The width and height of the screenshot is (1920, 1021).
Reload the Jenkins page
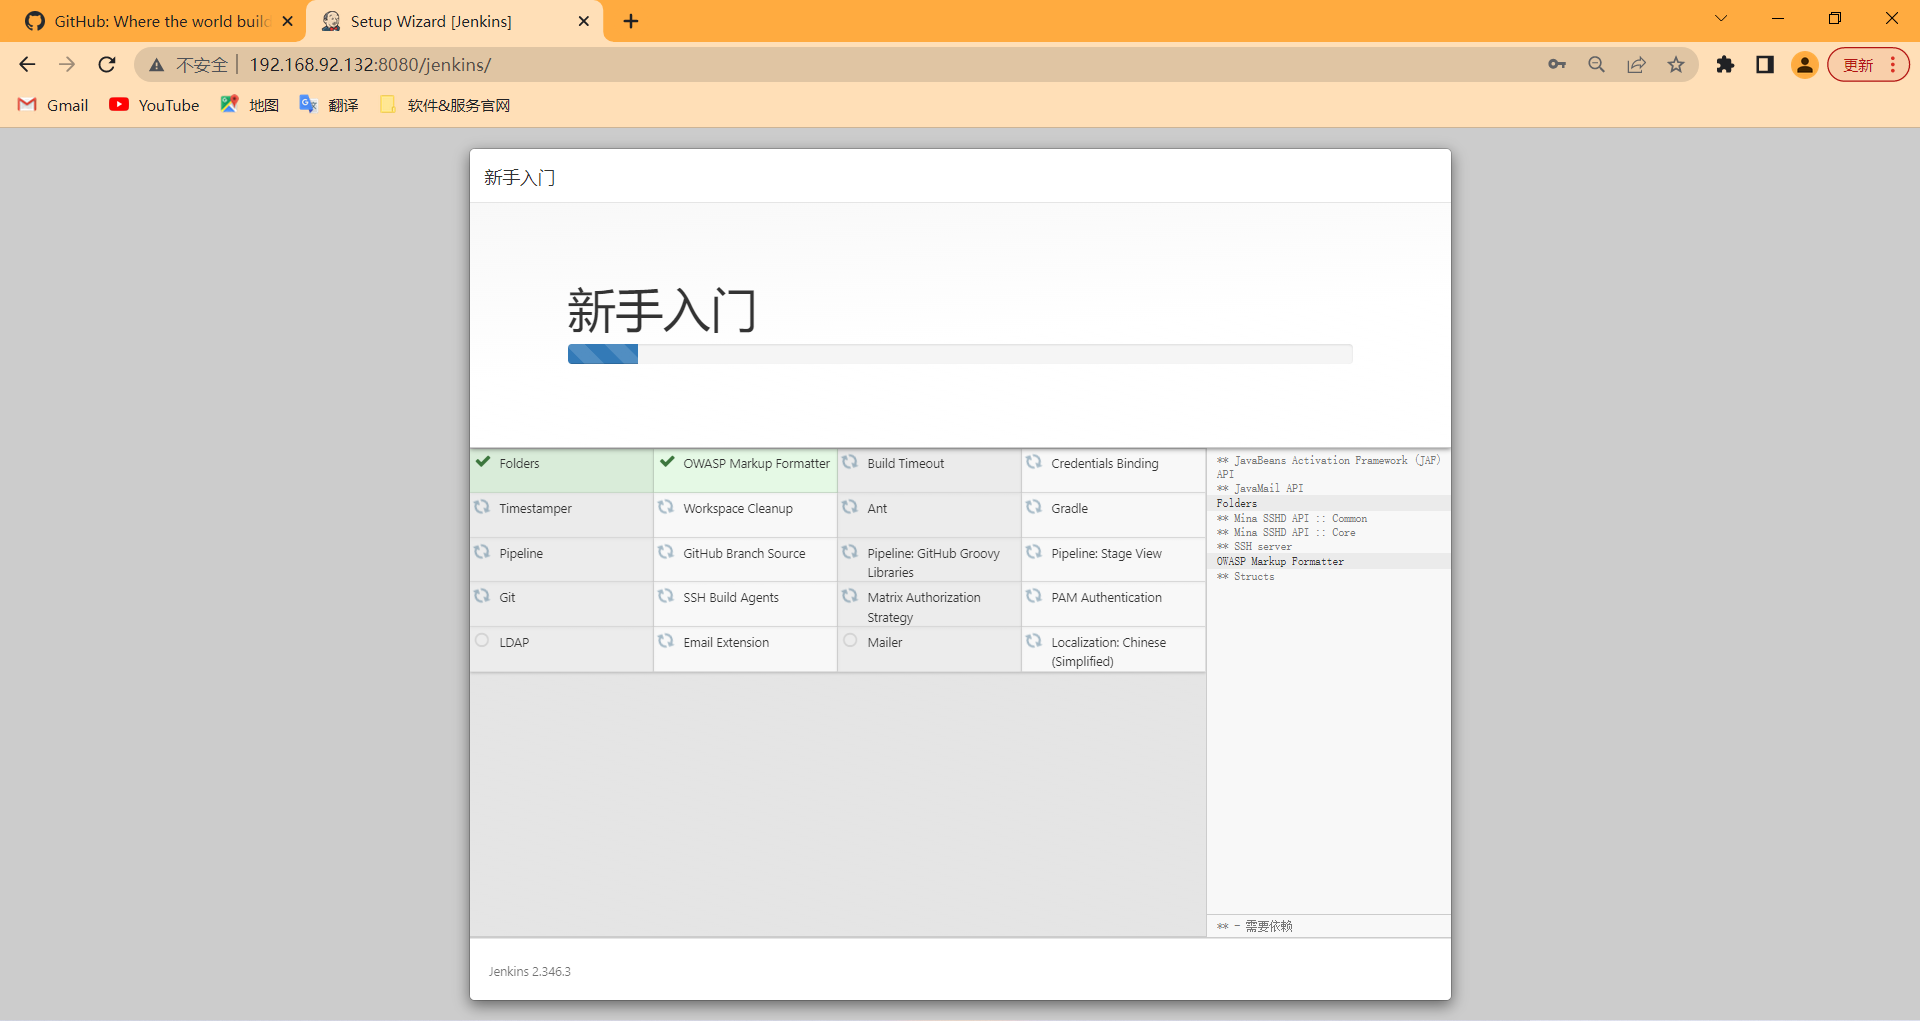tap(107, 65)
